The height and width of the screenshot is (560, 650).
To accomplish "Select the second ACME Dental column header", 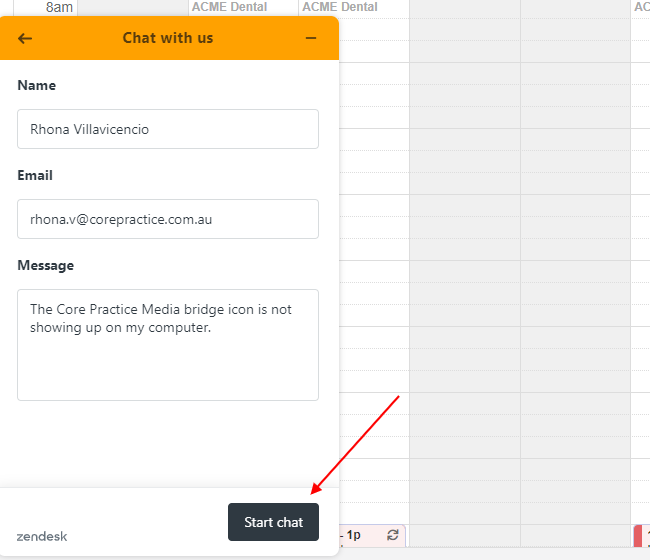I will point(340,7).
